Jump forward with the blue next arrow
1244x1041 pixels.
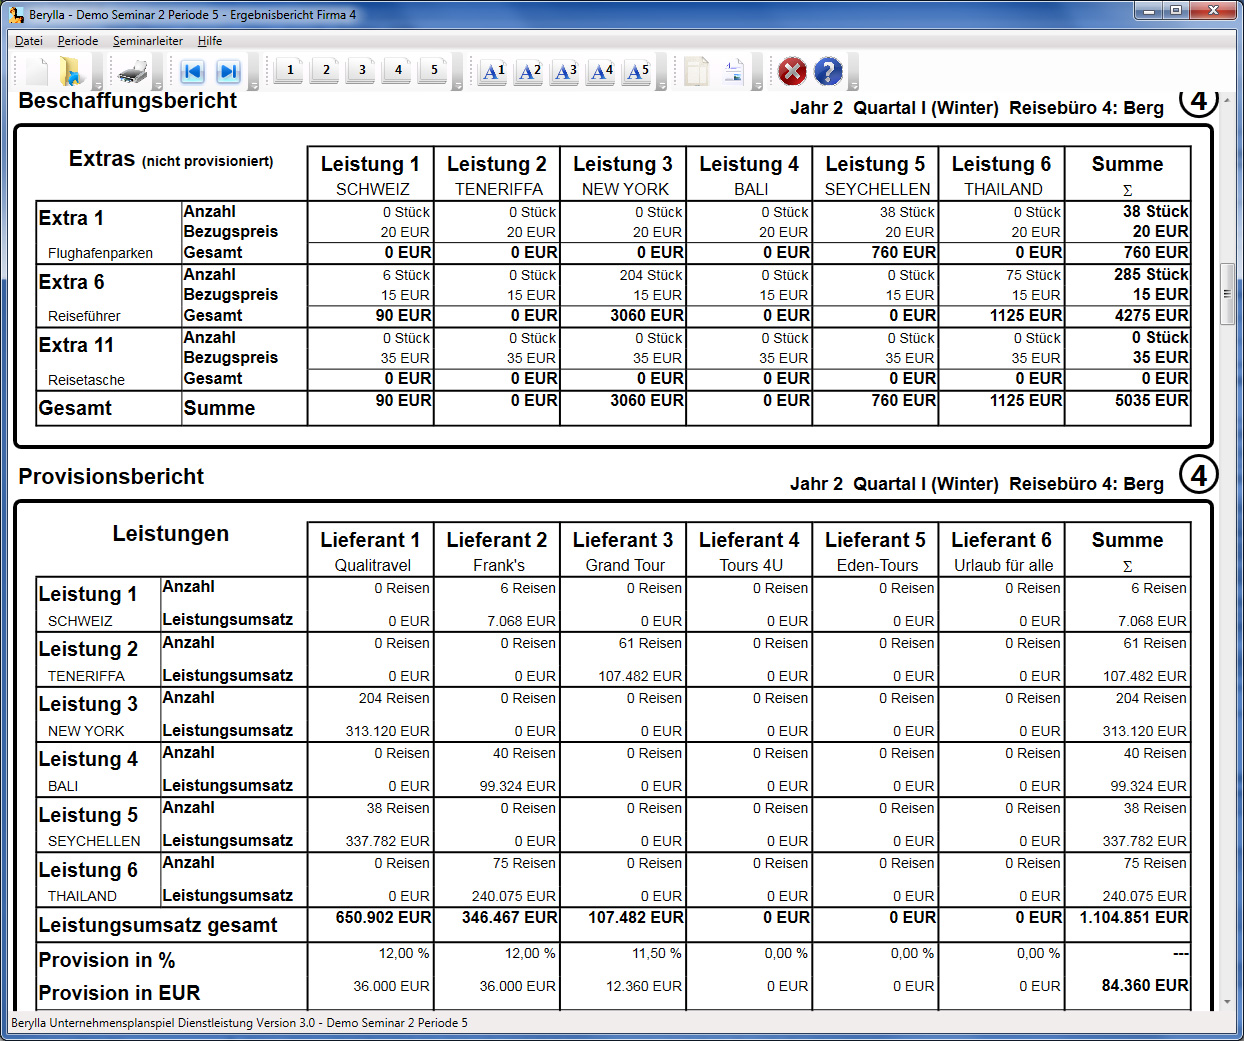pyautogui.click(x=228, y=72)
